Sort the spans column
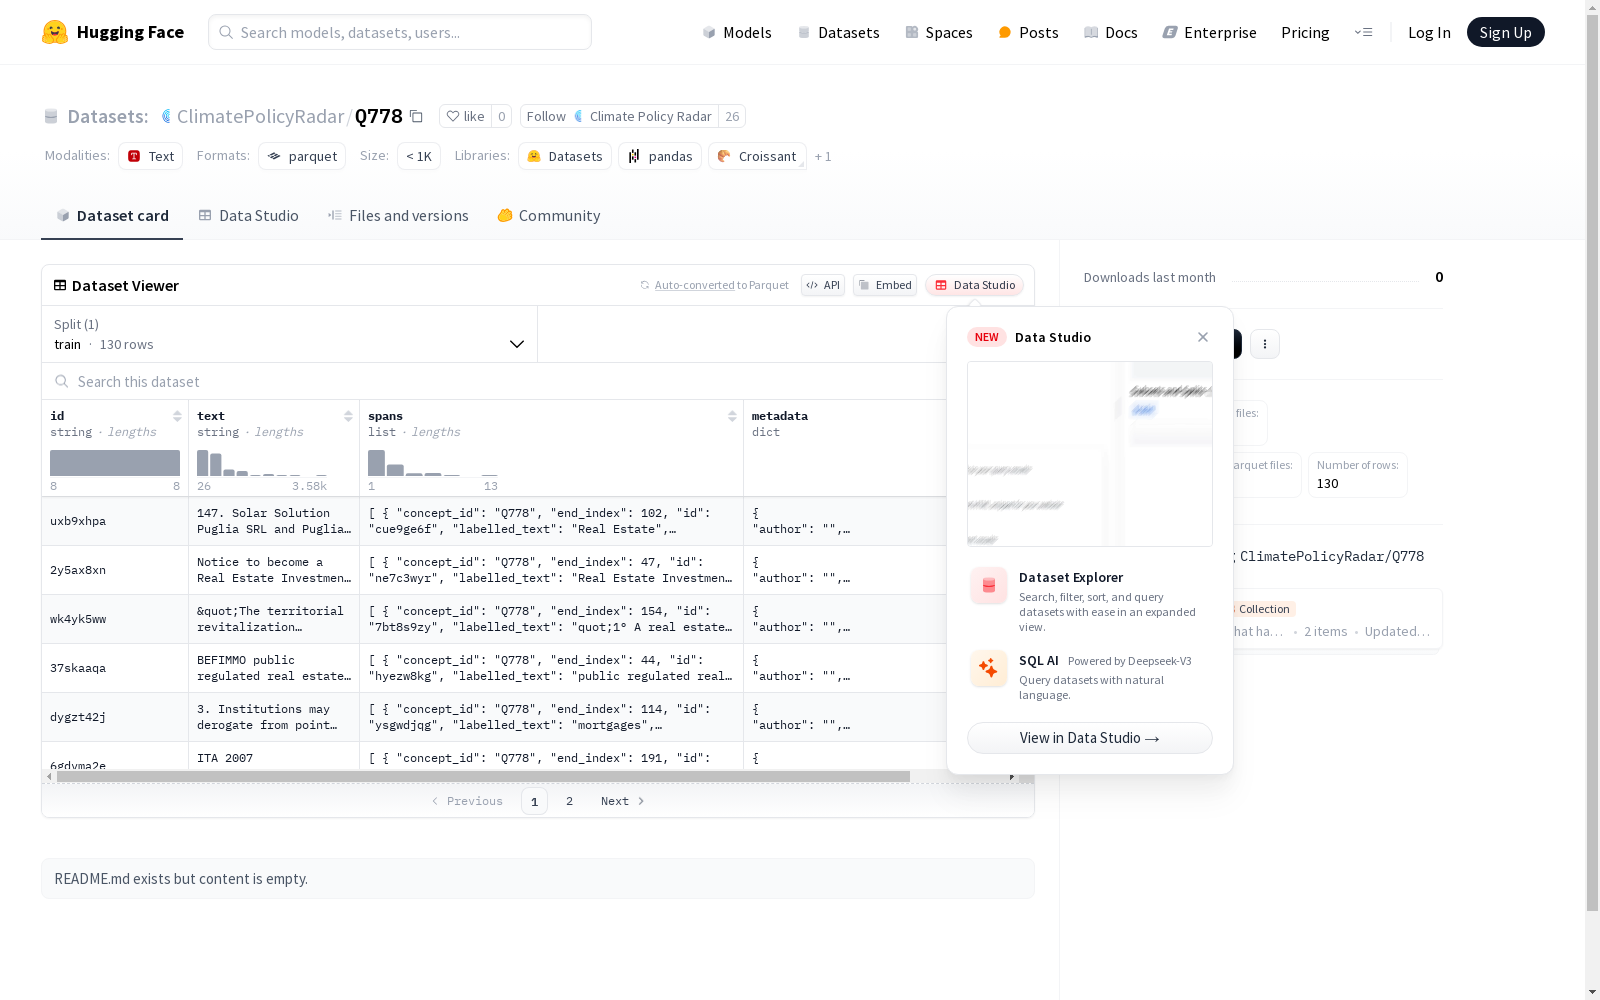Image resolution: width=1600 pixels, height=1000 pixels. click(x=732, y=416)
